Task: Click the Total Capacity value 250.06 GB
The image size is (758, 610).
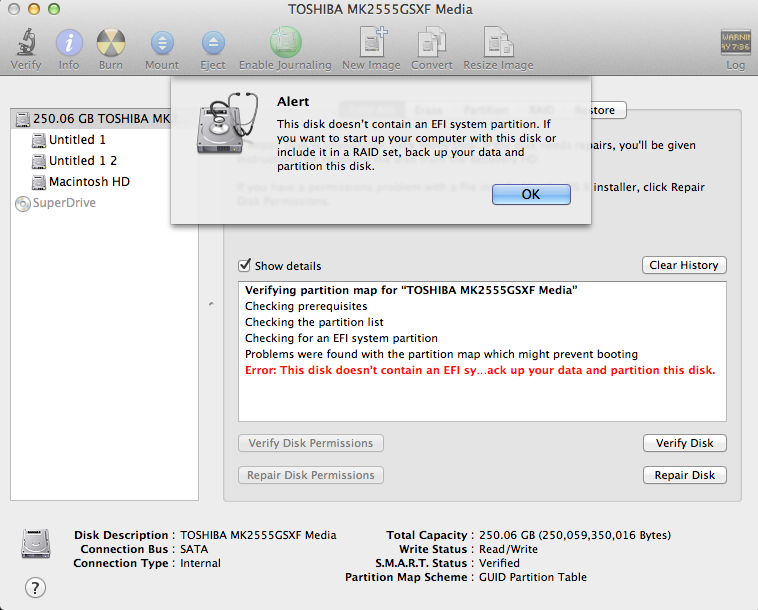Action: (575, 535)
